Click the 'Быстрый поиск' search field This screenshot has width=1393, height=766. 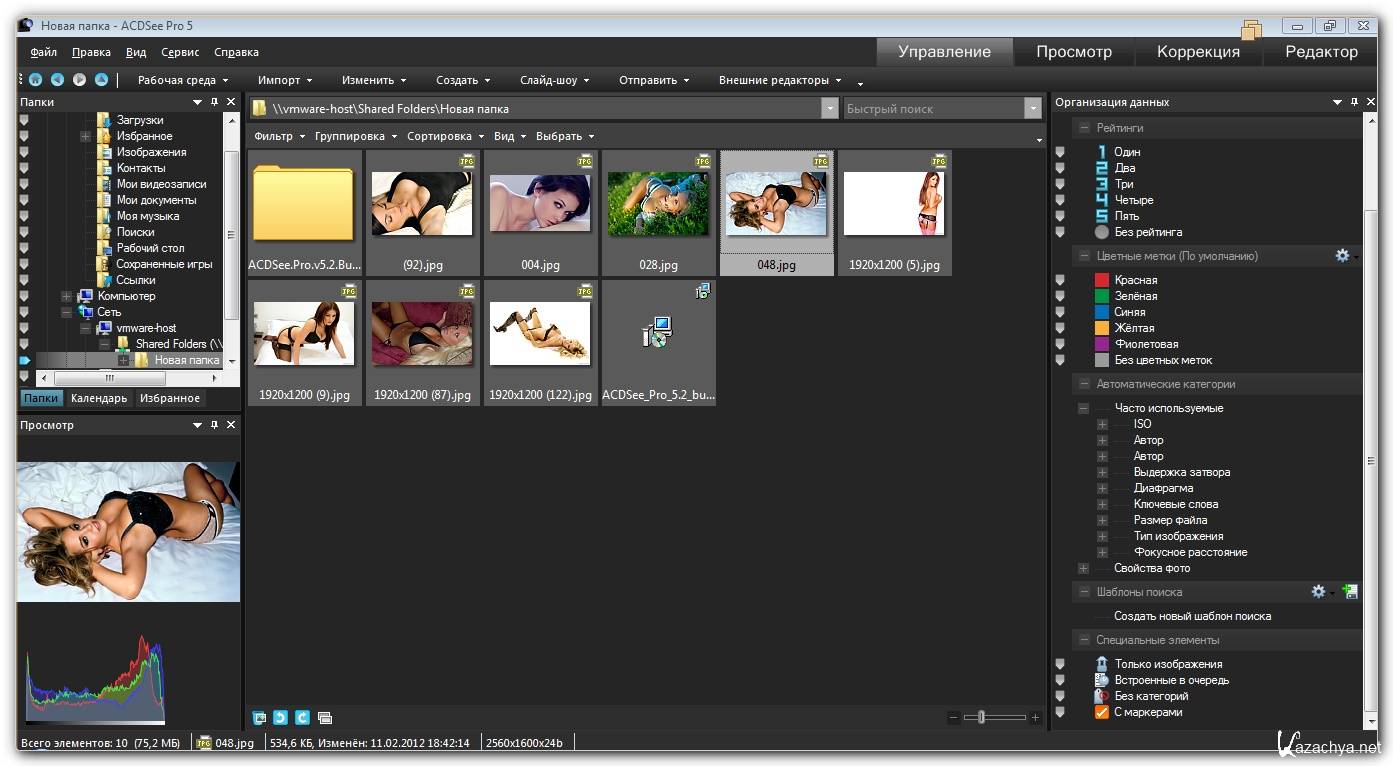(934, 109)
